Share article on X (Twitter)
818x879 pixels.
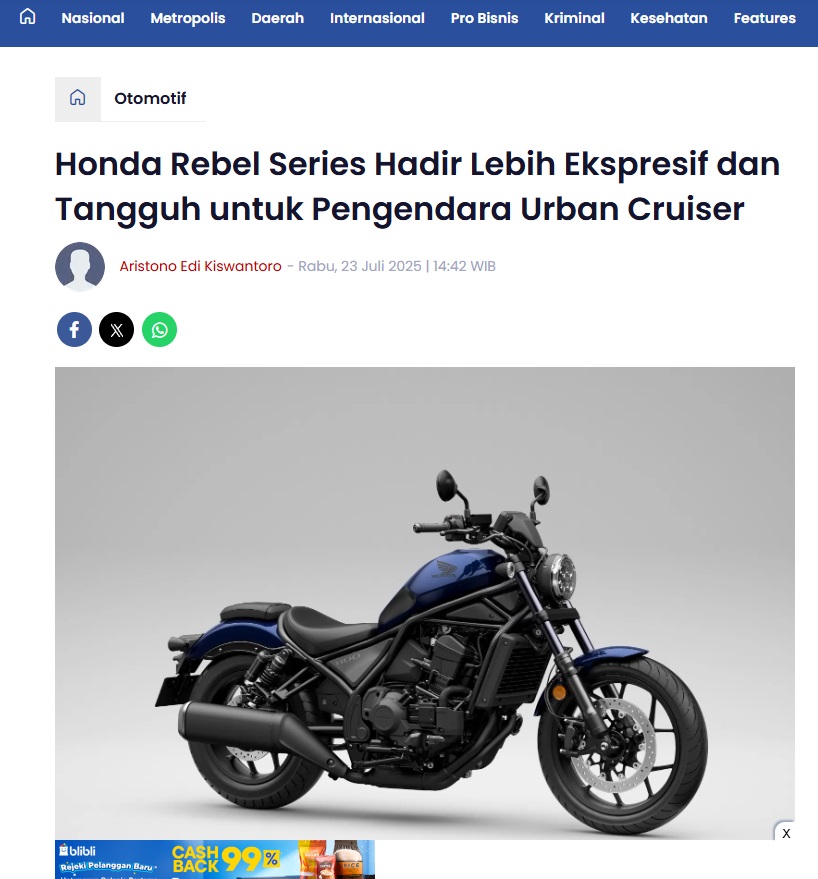click(117, 330)
